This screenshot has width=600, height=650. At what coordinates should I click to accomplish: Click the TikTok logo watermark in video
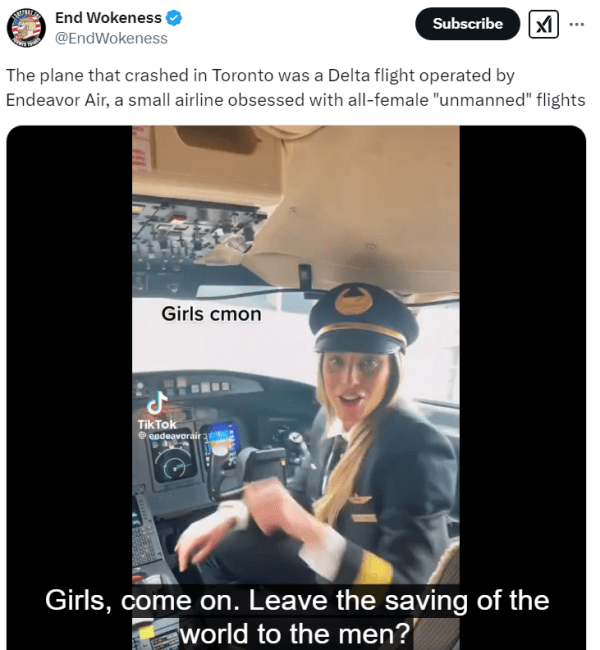pos(157,410)
